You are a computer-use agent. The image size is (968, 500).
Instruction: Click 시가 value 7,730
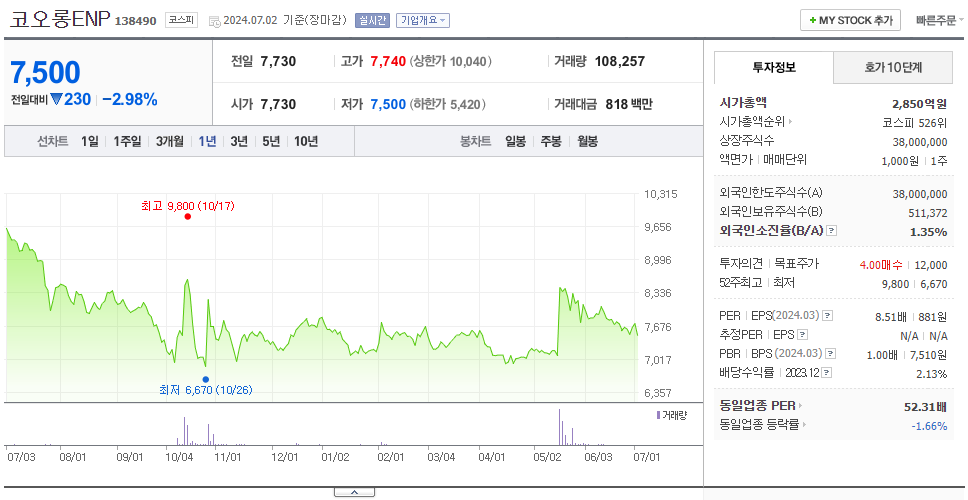click(x=278, y=104)
